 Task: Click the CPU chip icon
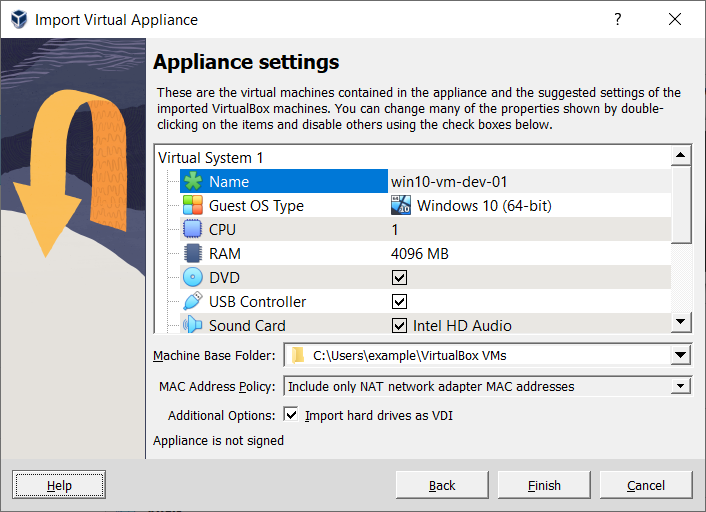click(x=193, y=229)
